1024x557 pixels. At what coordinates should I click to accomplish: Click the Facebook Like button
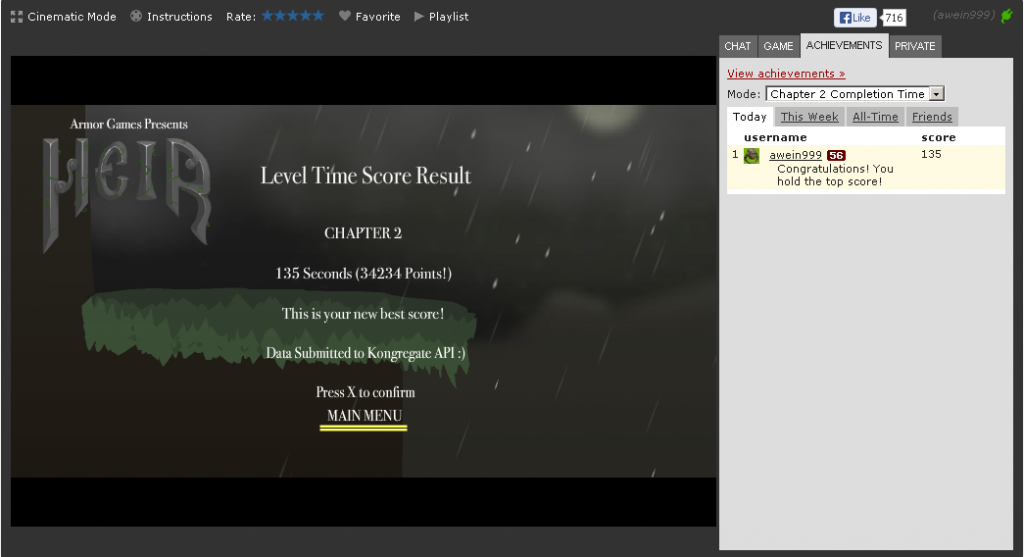855,18
